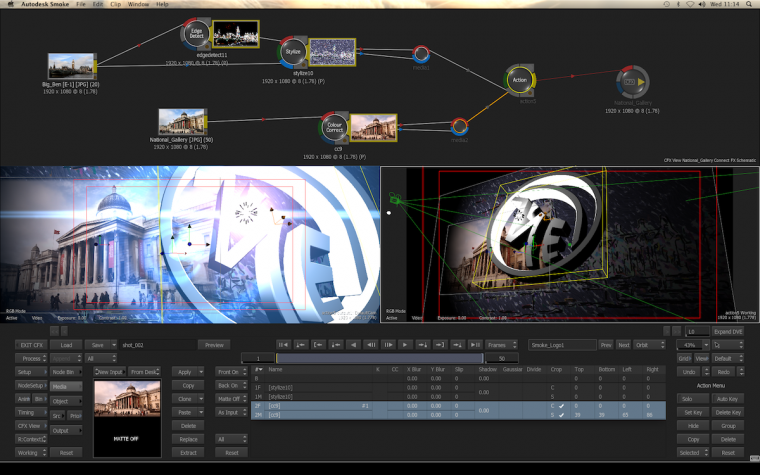Viewport: 760px width, 475px height.
Task: Click the Bluetooth icon in menu bar
Action: [678, 4]
